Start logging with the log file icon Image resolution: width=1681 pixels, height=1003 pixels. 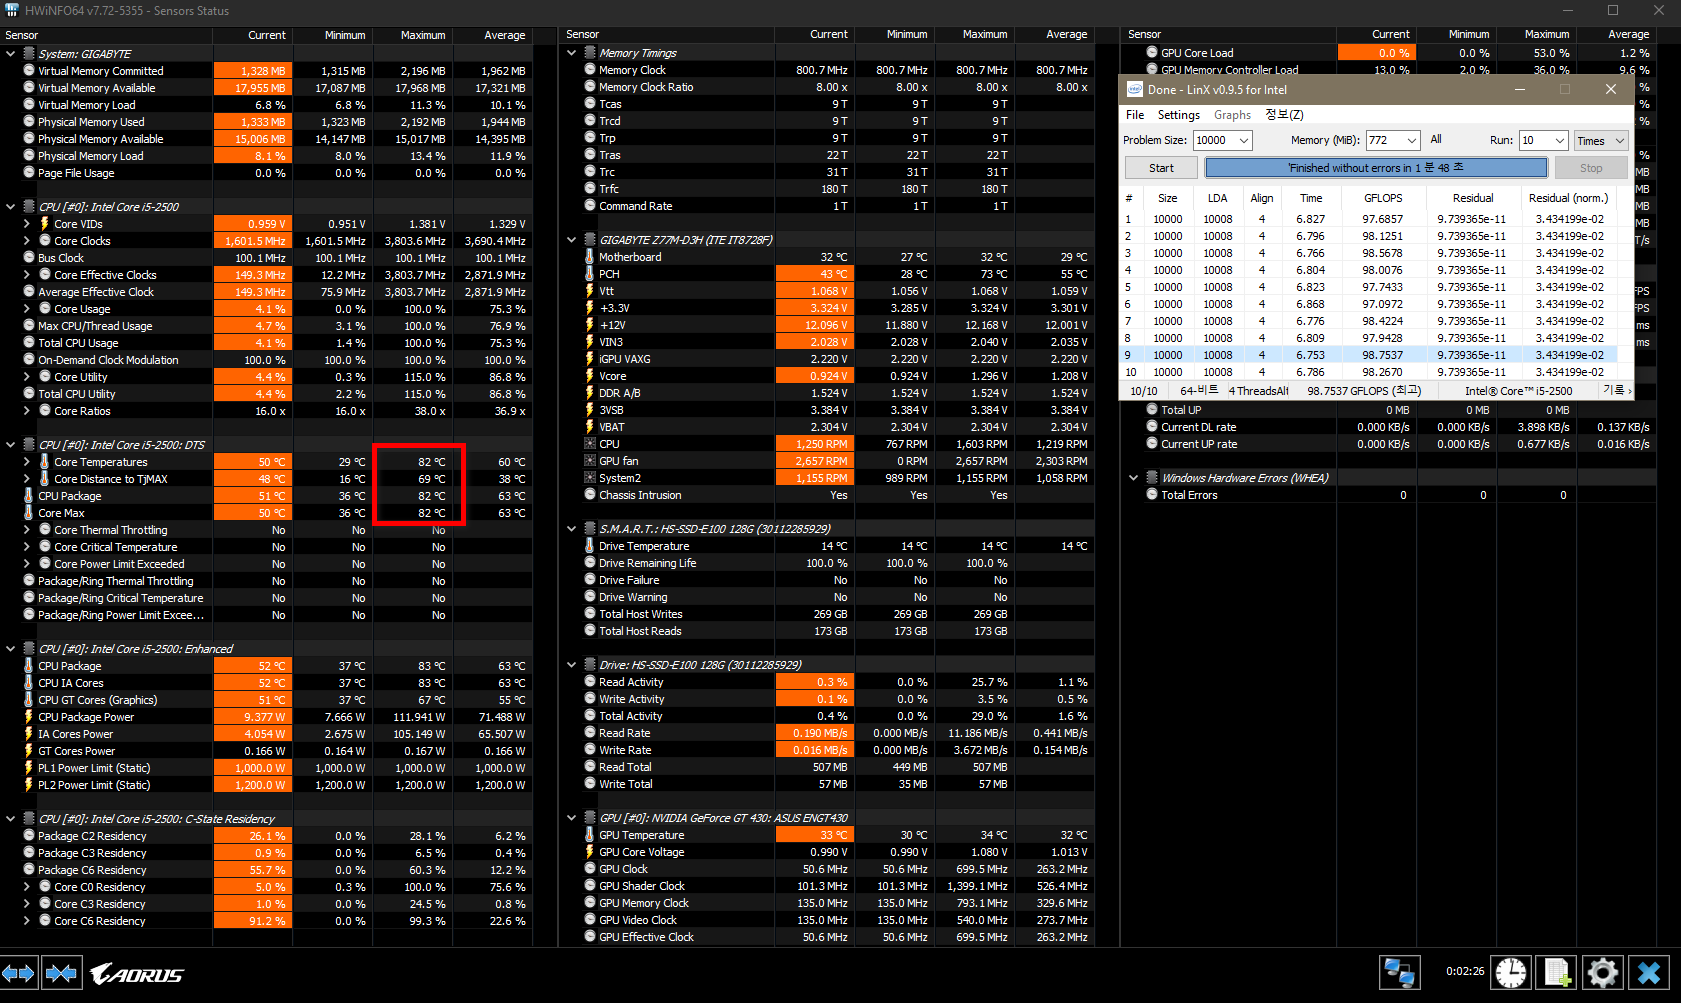(1557, 972)
